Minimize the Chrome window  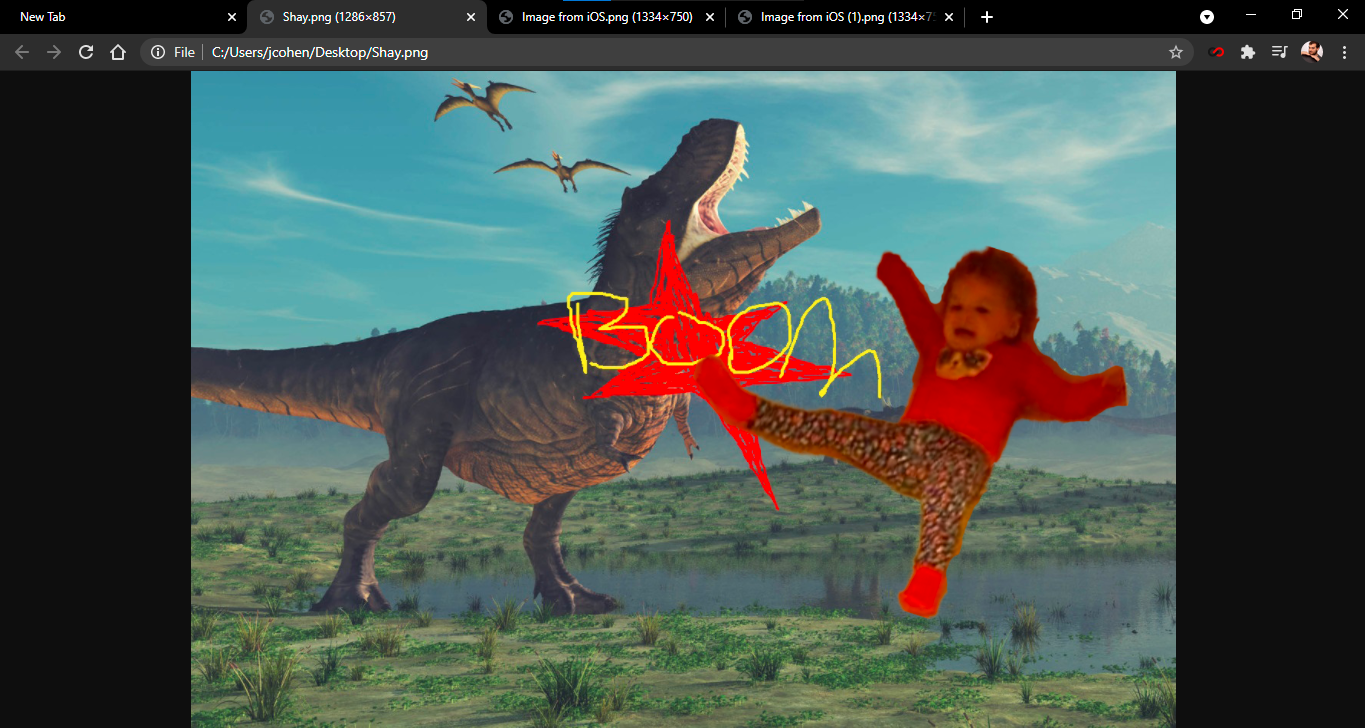point(1251,15)
